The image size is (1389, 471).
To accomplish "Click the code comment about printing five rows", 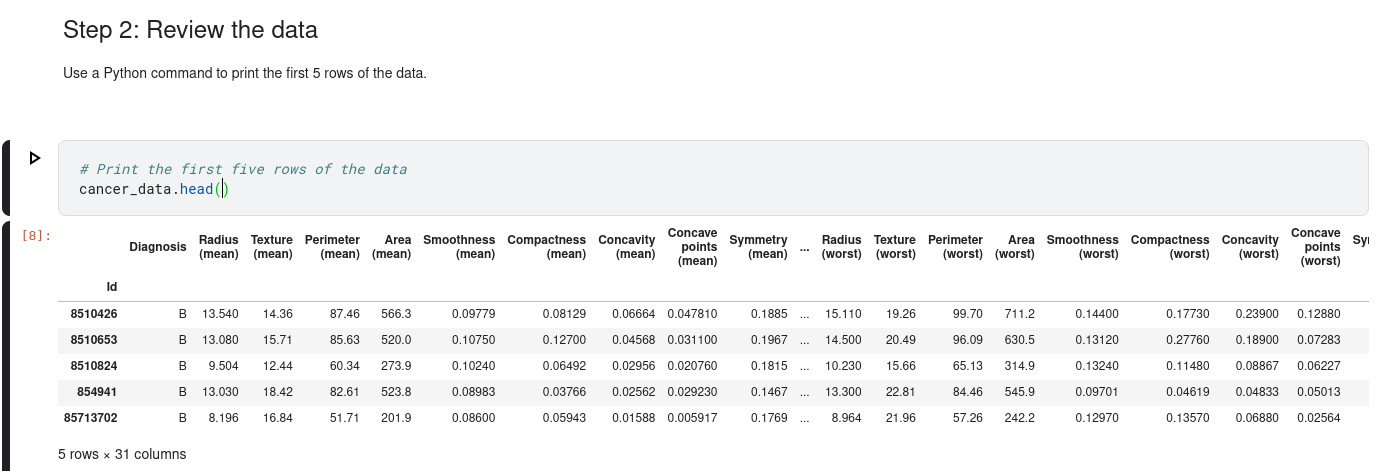I will (x=243, y=169).
